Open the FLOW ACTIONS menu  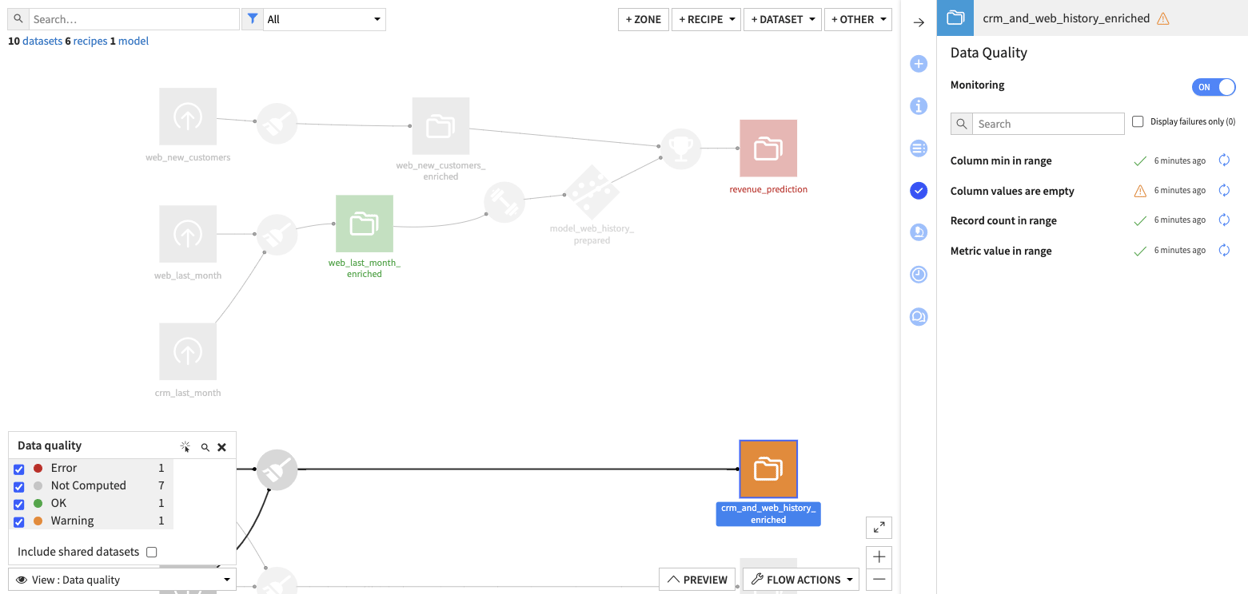801,579
